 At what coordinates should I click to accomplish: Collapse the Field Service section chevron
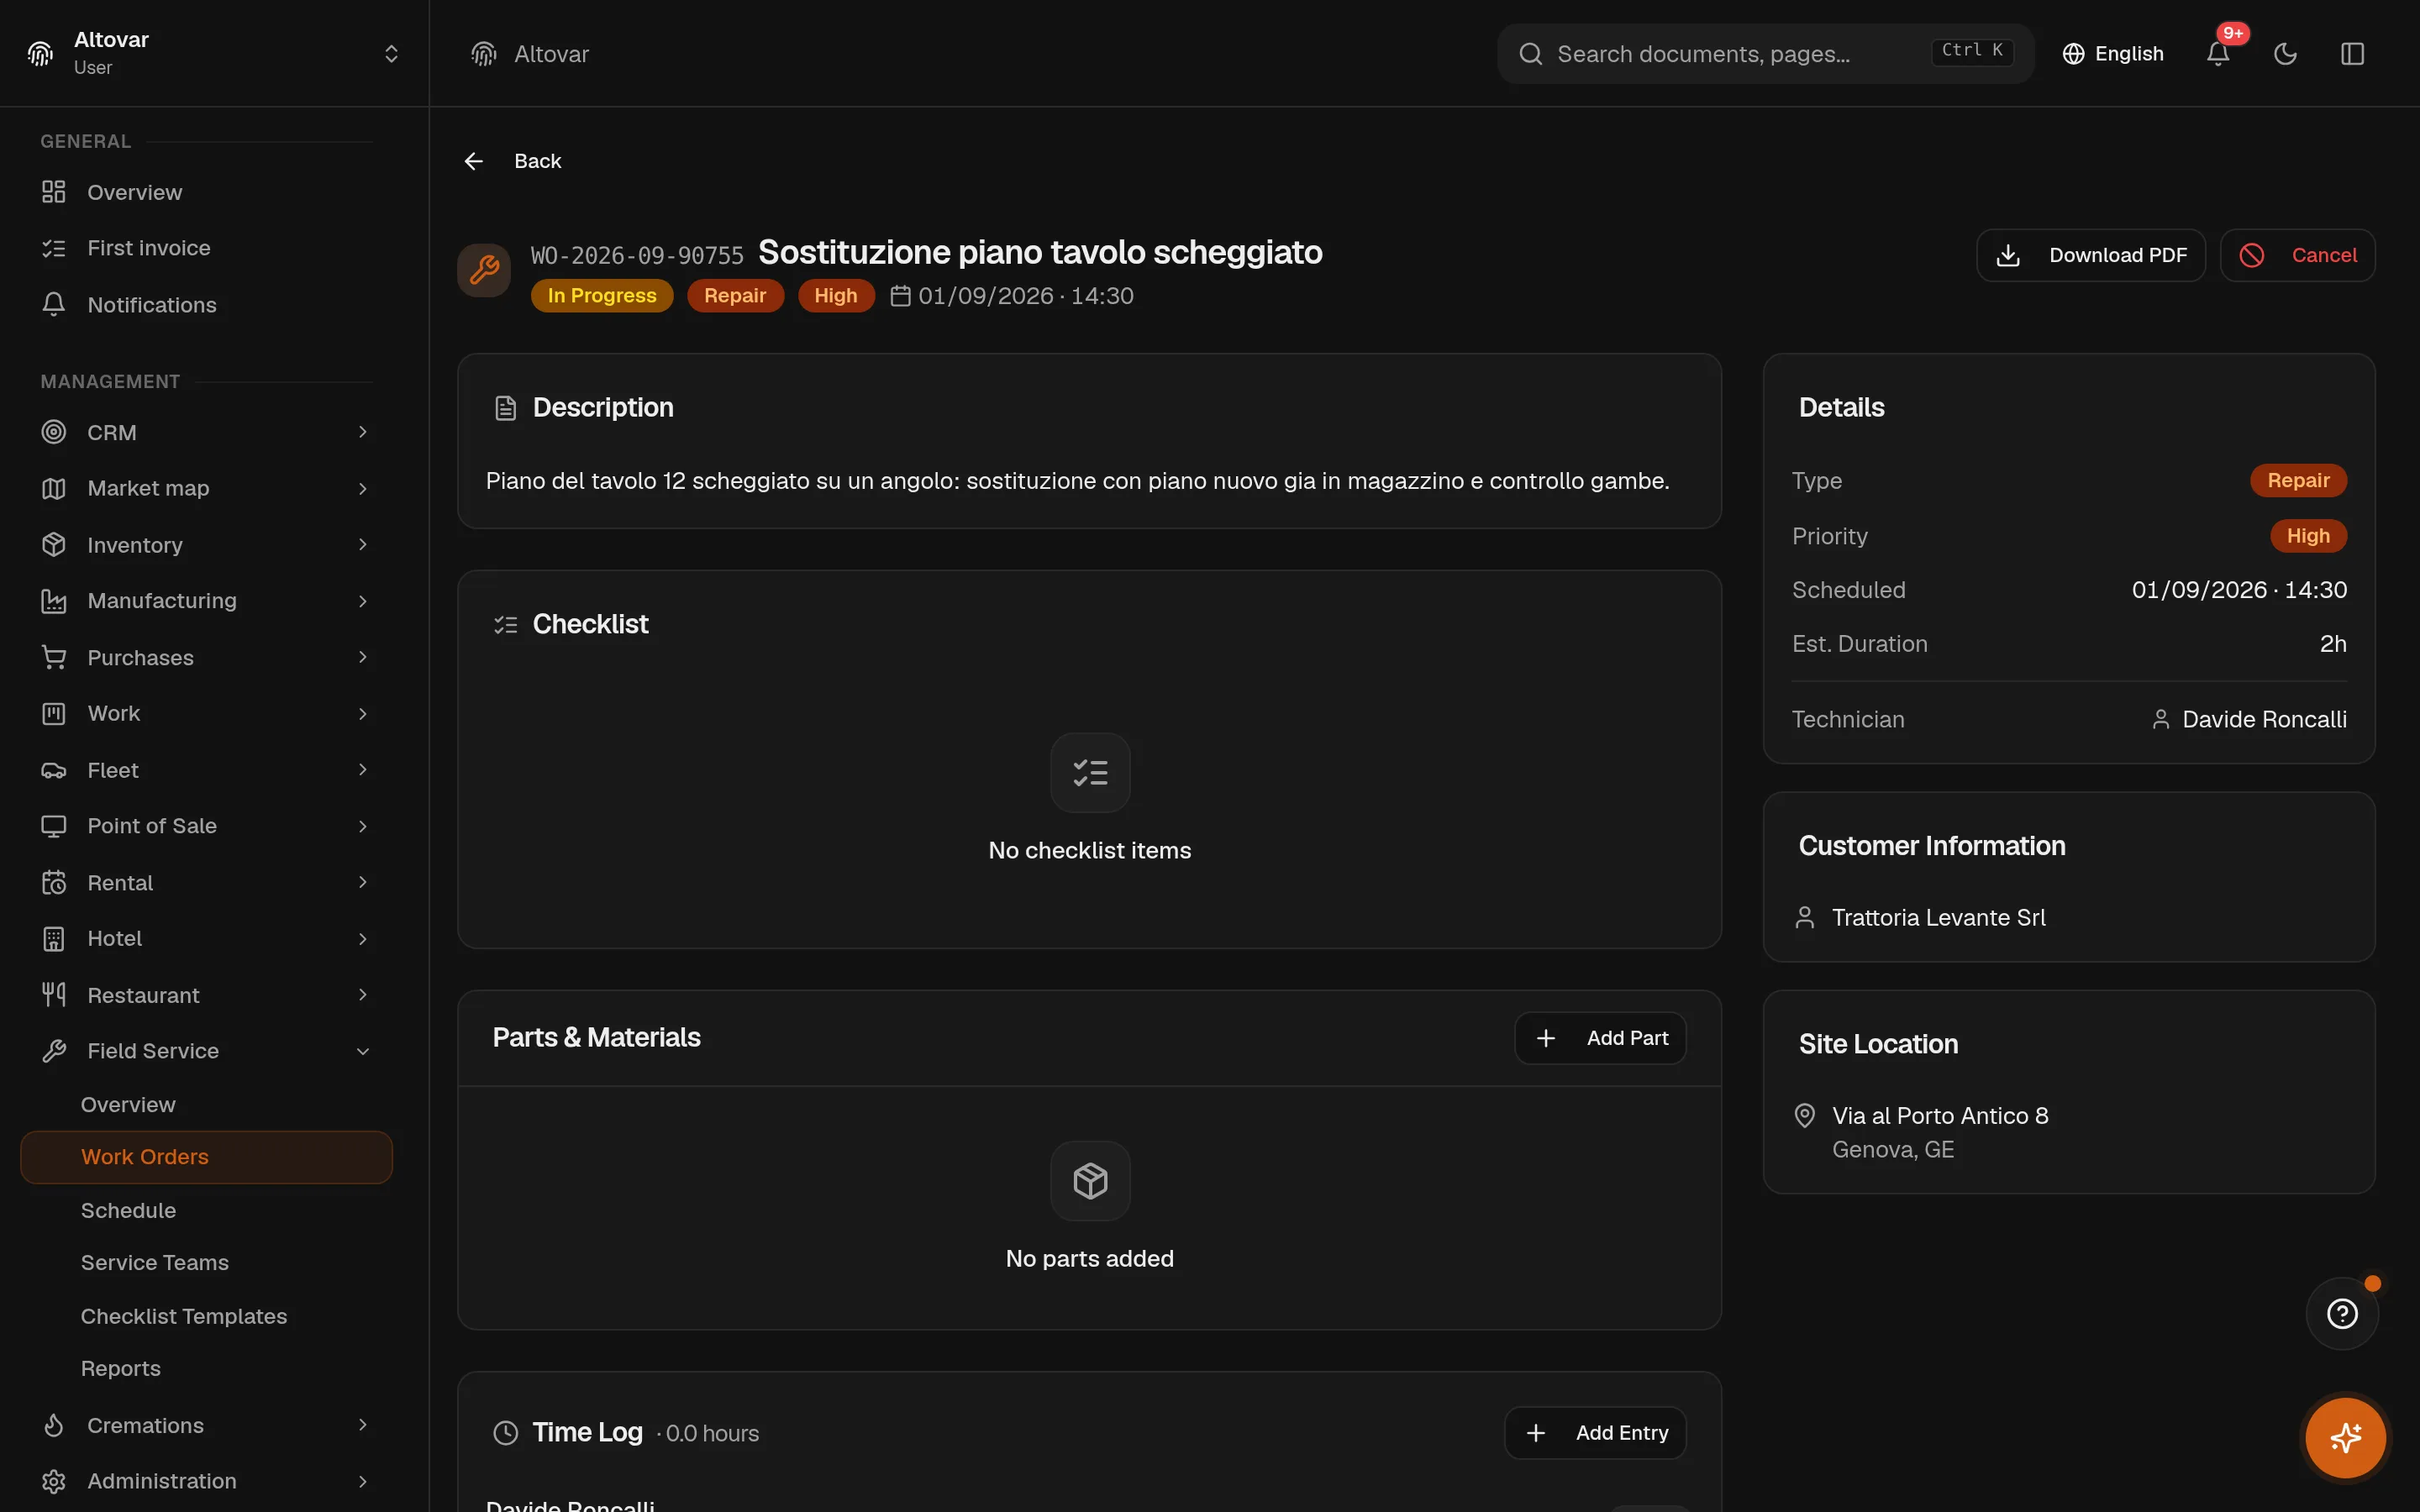pyautogui.click(x=363, y=1051)
